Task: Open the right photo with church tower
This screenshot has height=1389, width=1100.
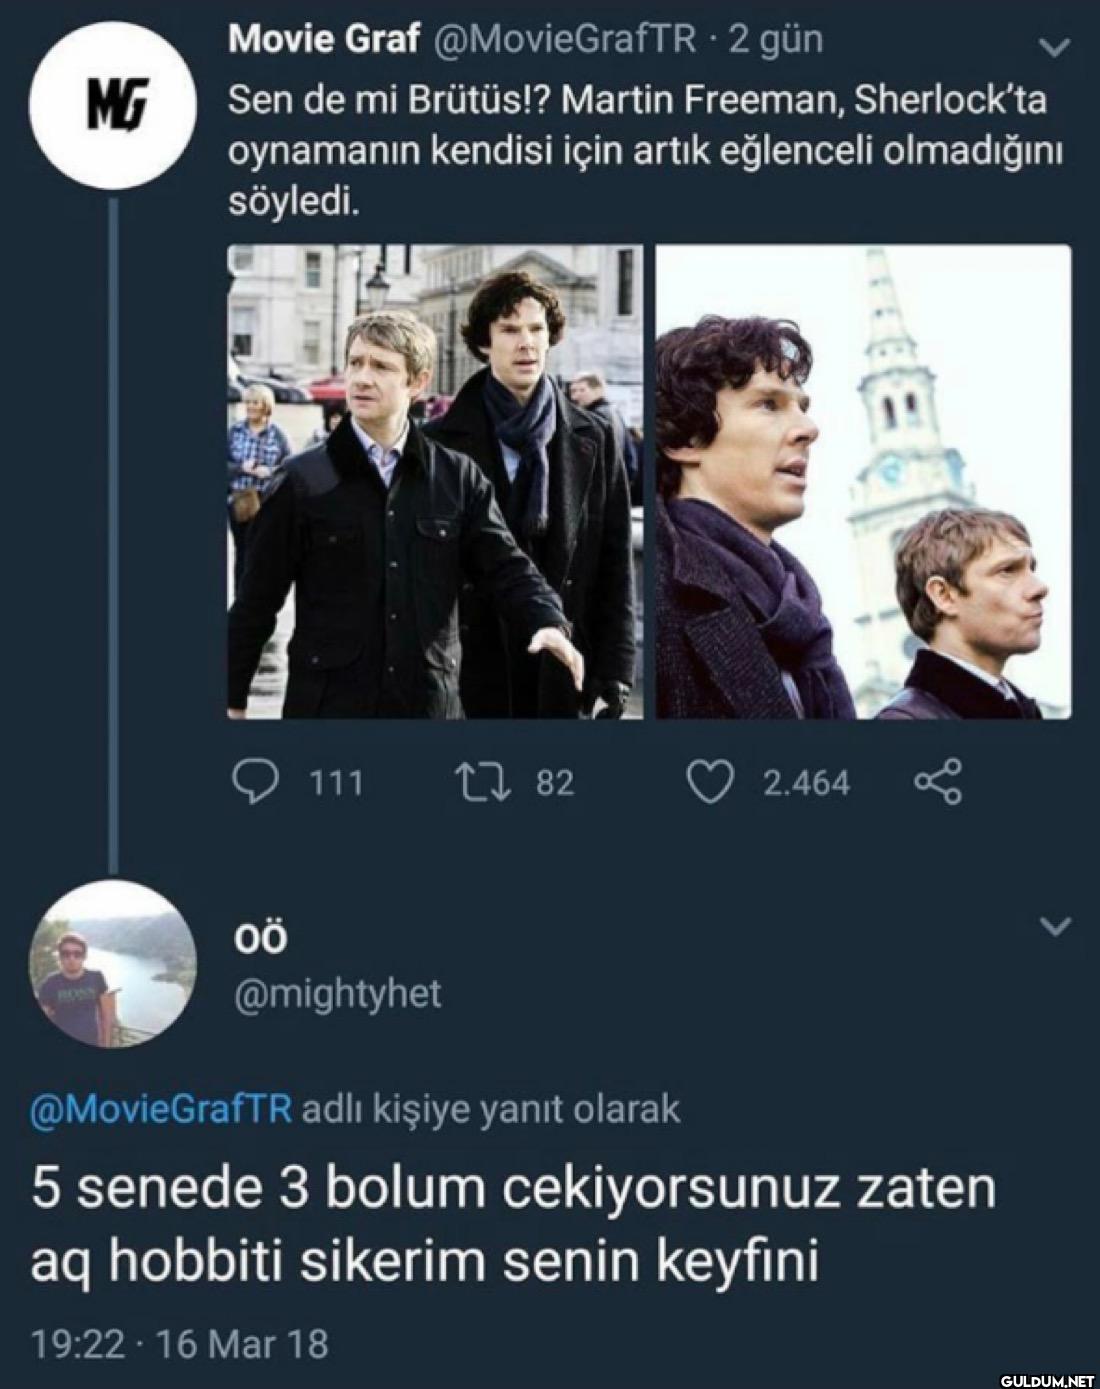Action: pyautogui.click(x=863, y=482)
